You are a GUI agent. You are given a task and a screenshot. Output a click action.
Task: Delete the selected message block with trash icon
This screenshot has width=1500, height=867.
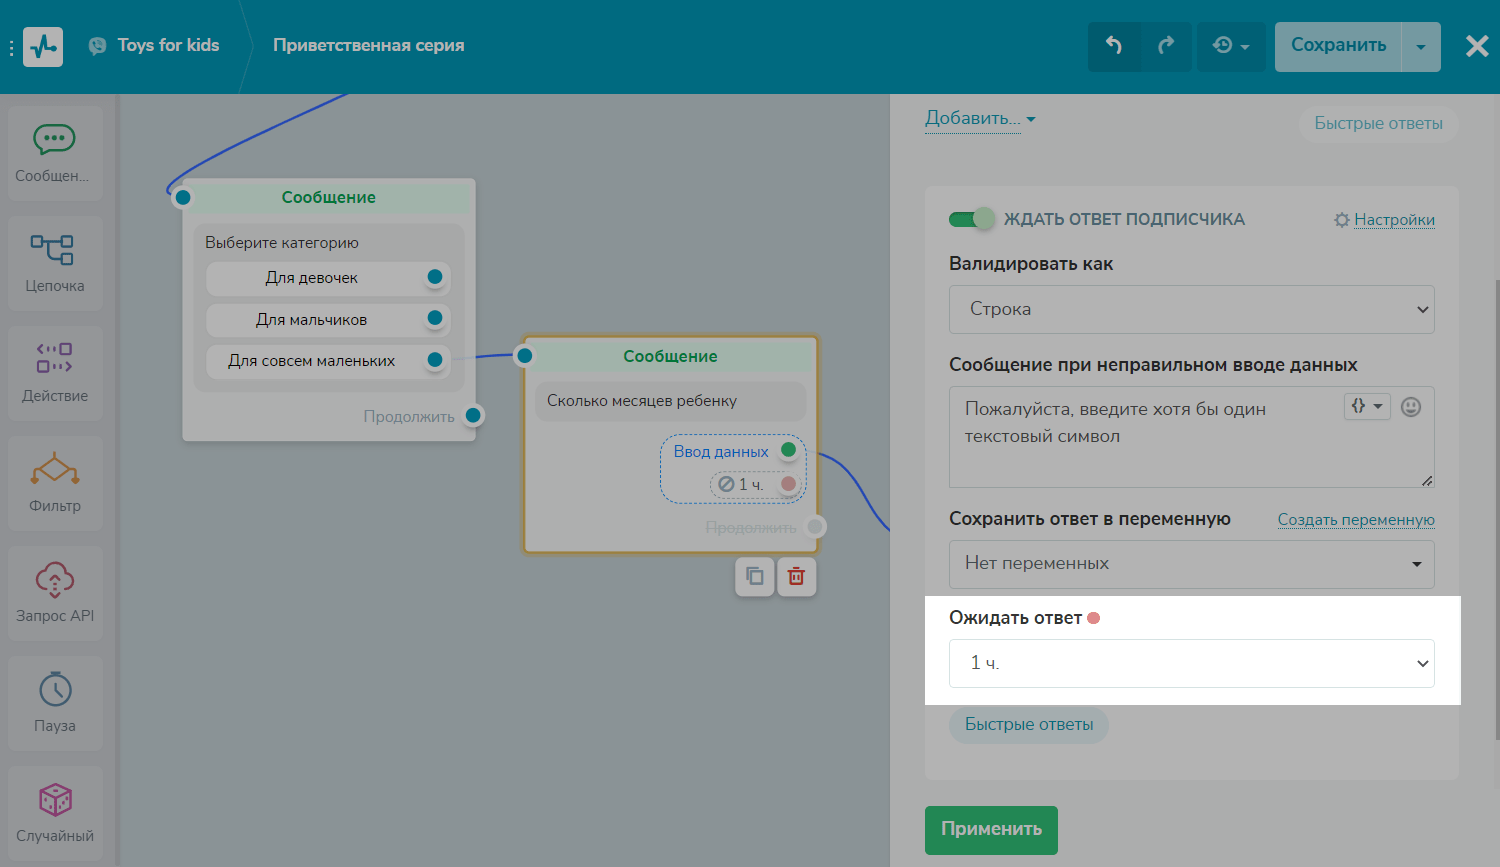(x=796, y=576)
